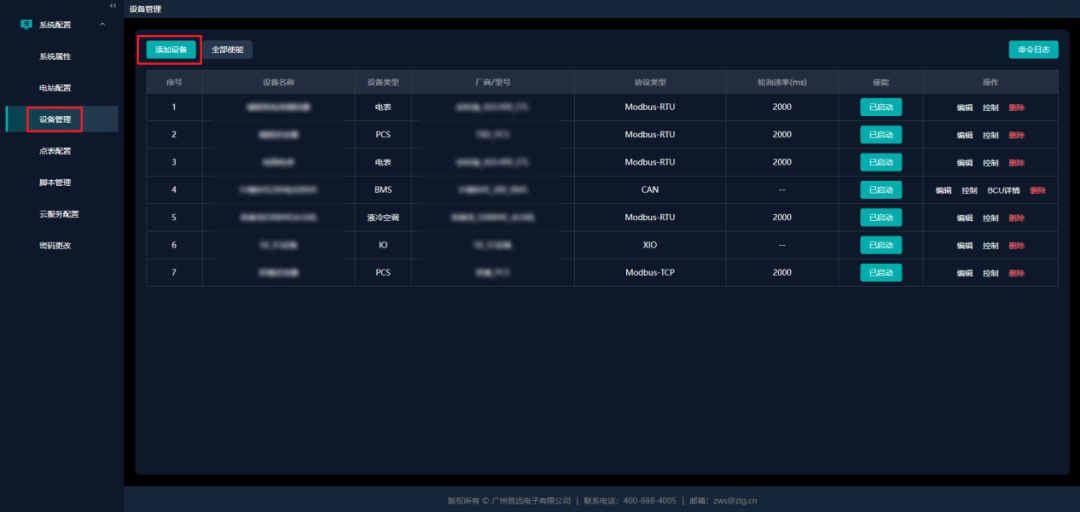Click the 协议类型 column header
The image size is (1080, 512).
[x=650, y=82]
